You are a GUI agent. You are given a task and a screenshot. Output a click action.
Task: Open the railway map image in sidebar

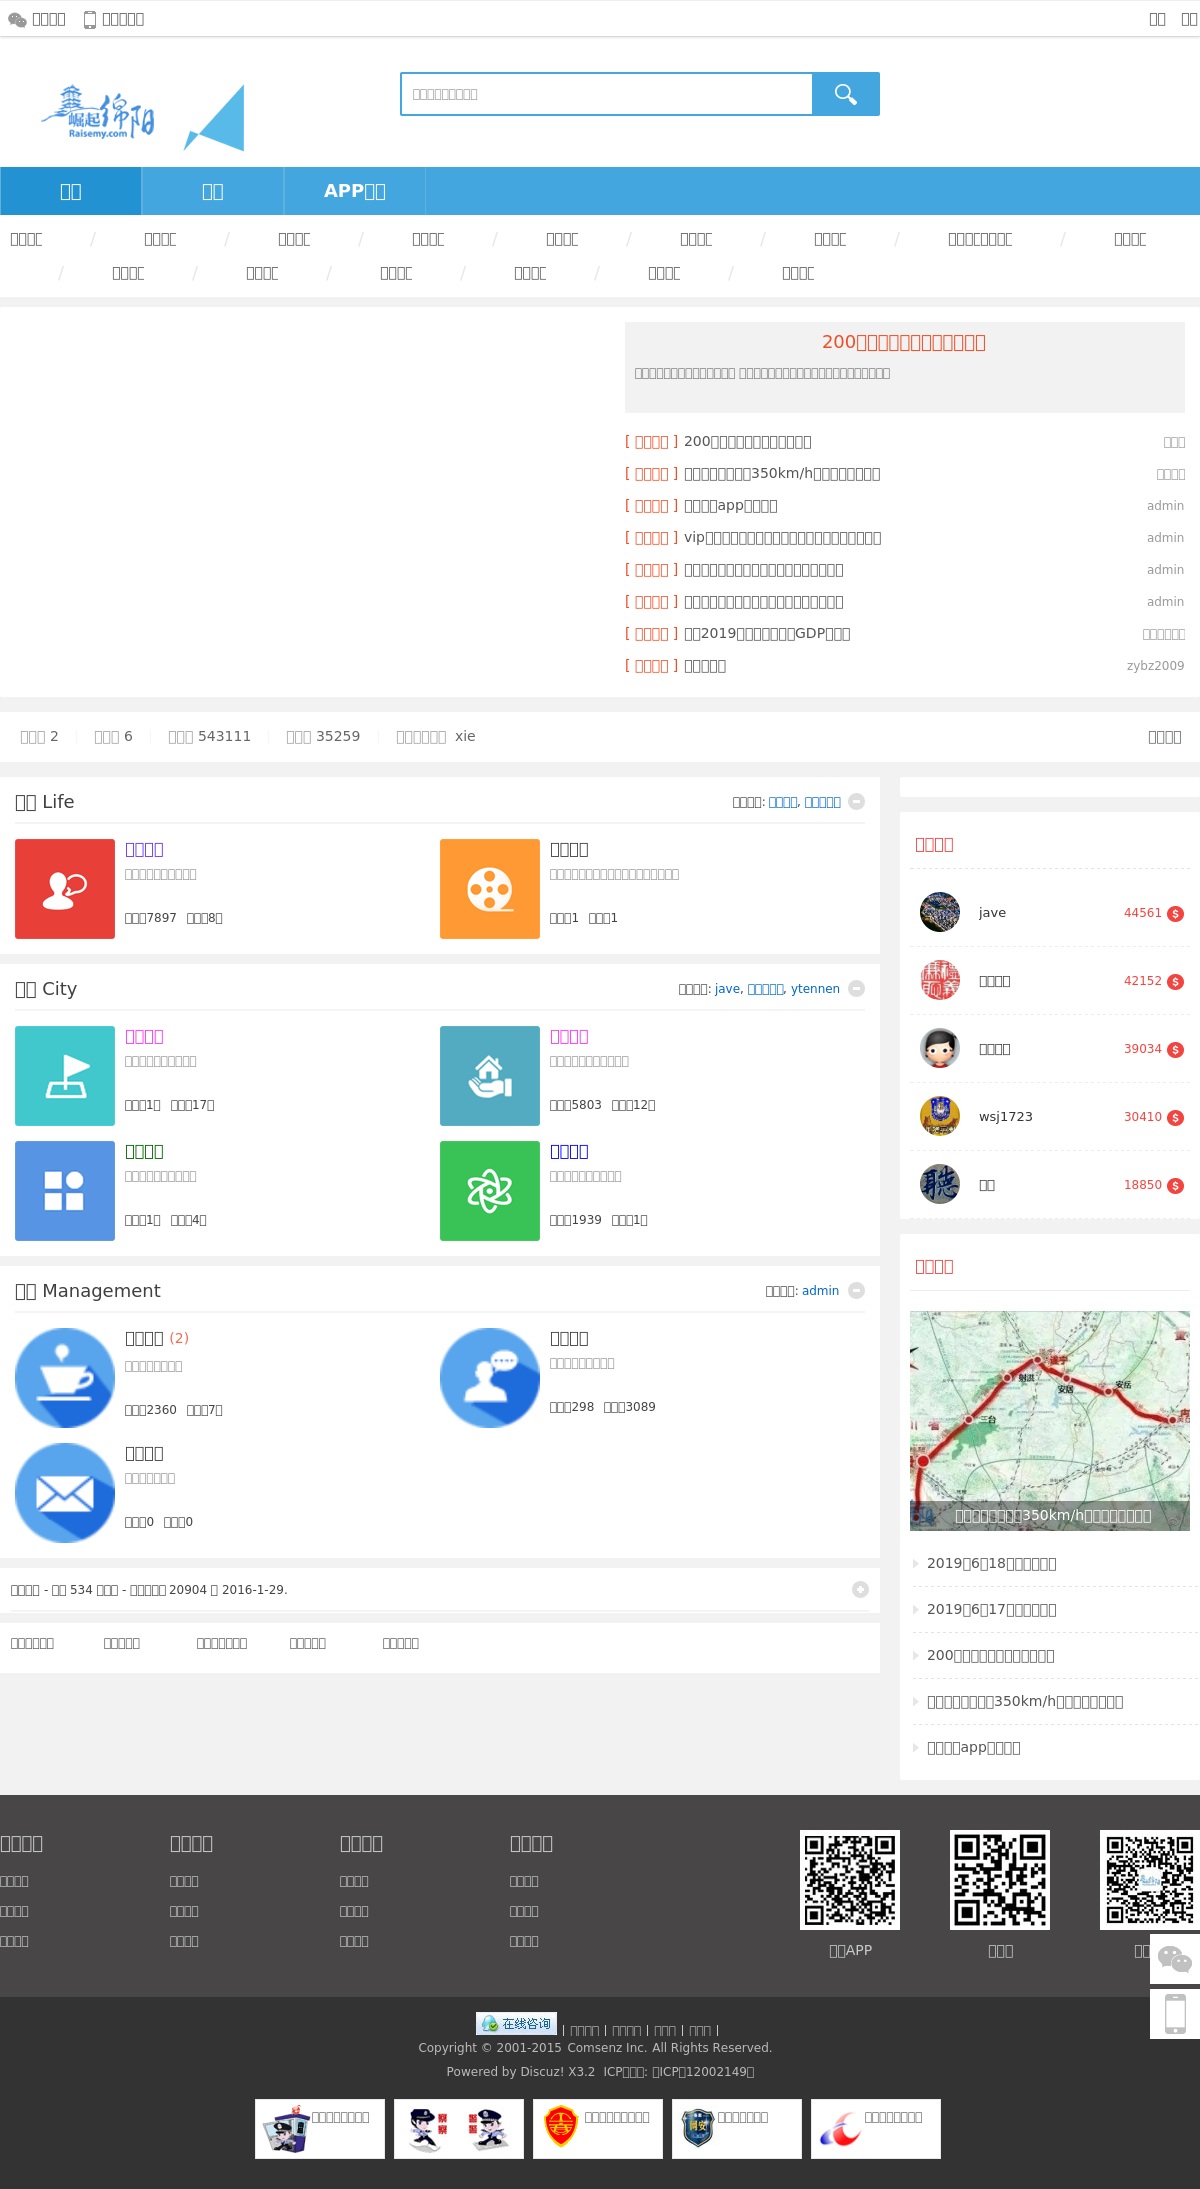coord(1050,1420)
